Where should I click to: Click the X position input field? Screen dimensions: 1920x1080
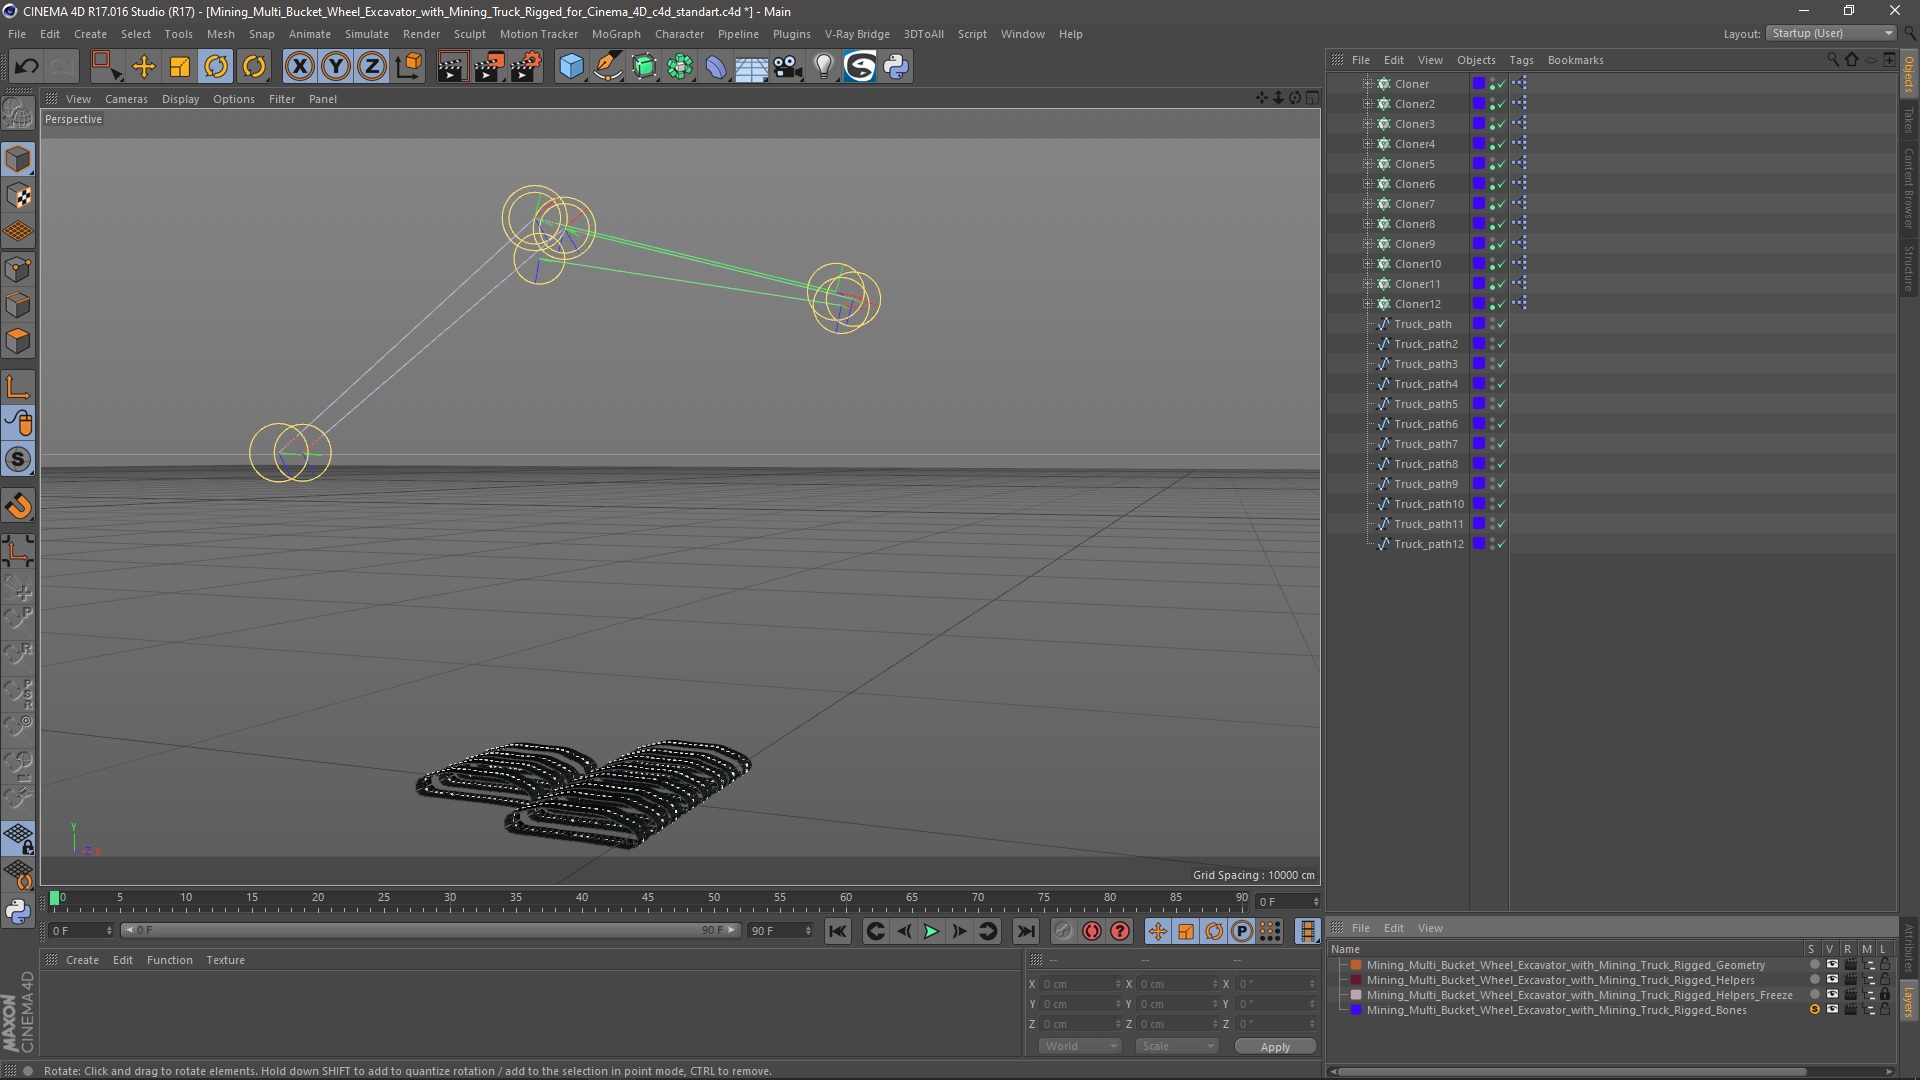pos(1082,984)
